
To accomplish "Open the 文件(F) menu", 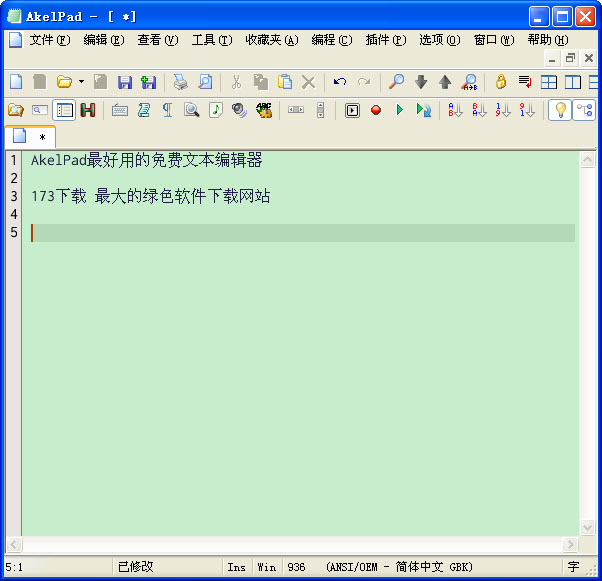I will 50,40.
